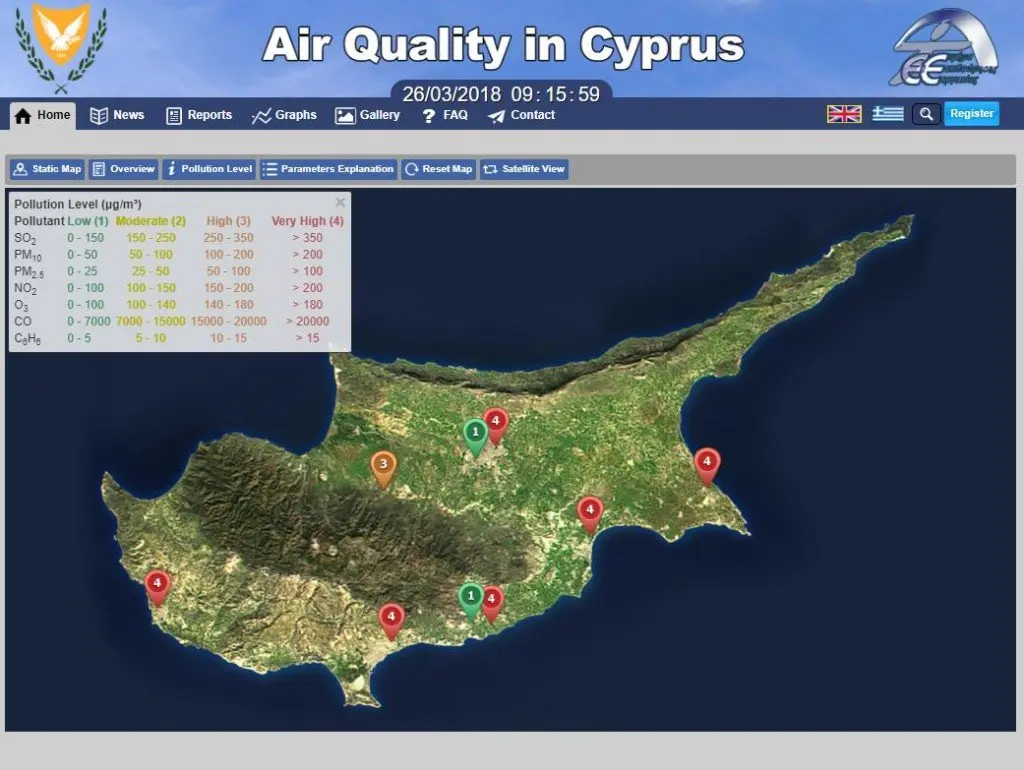Open the search tool
The height and width of the screenshot is (770, 1024).
tap(925, 114)
